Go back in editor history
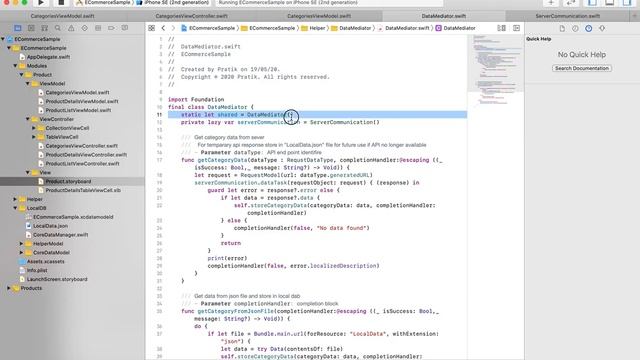This screenshot has width=640, height=360. [163, 28]
